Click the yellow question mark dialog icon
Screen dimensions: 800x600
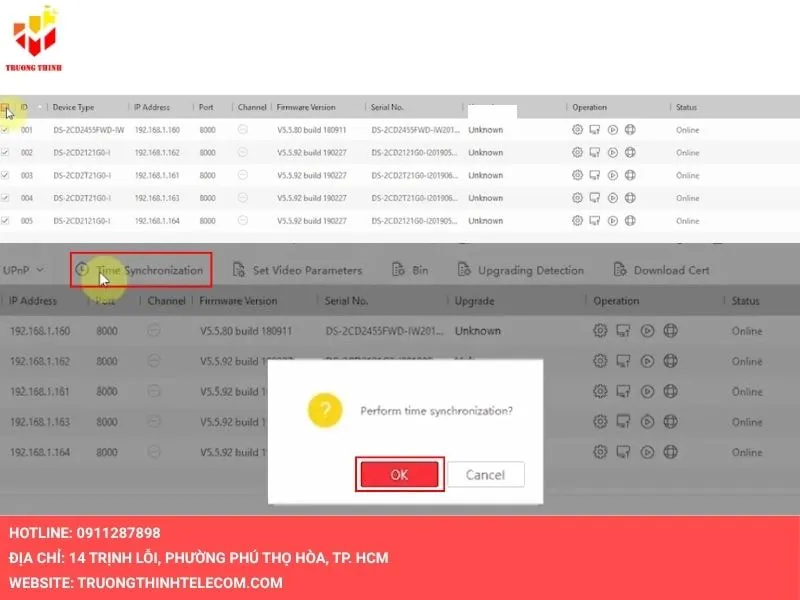[x=325, y=410]
